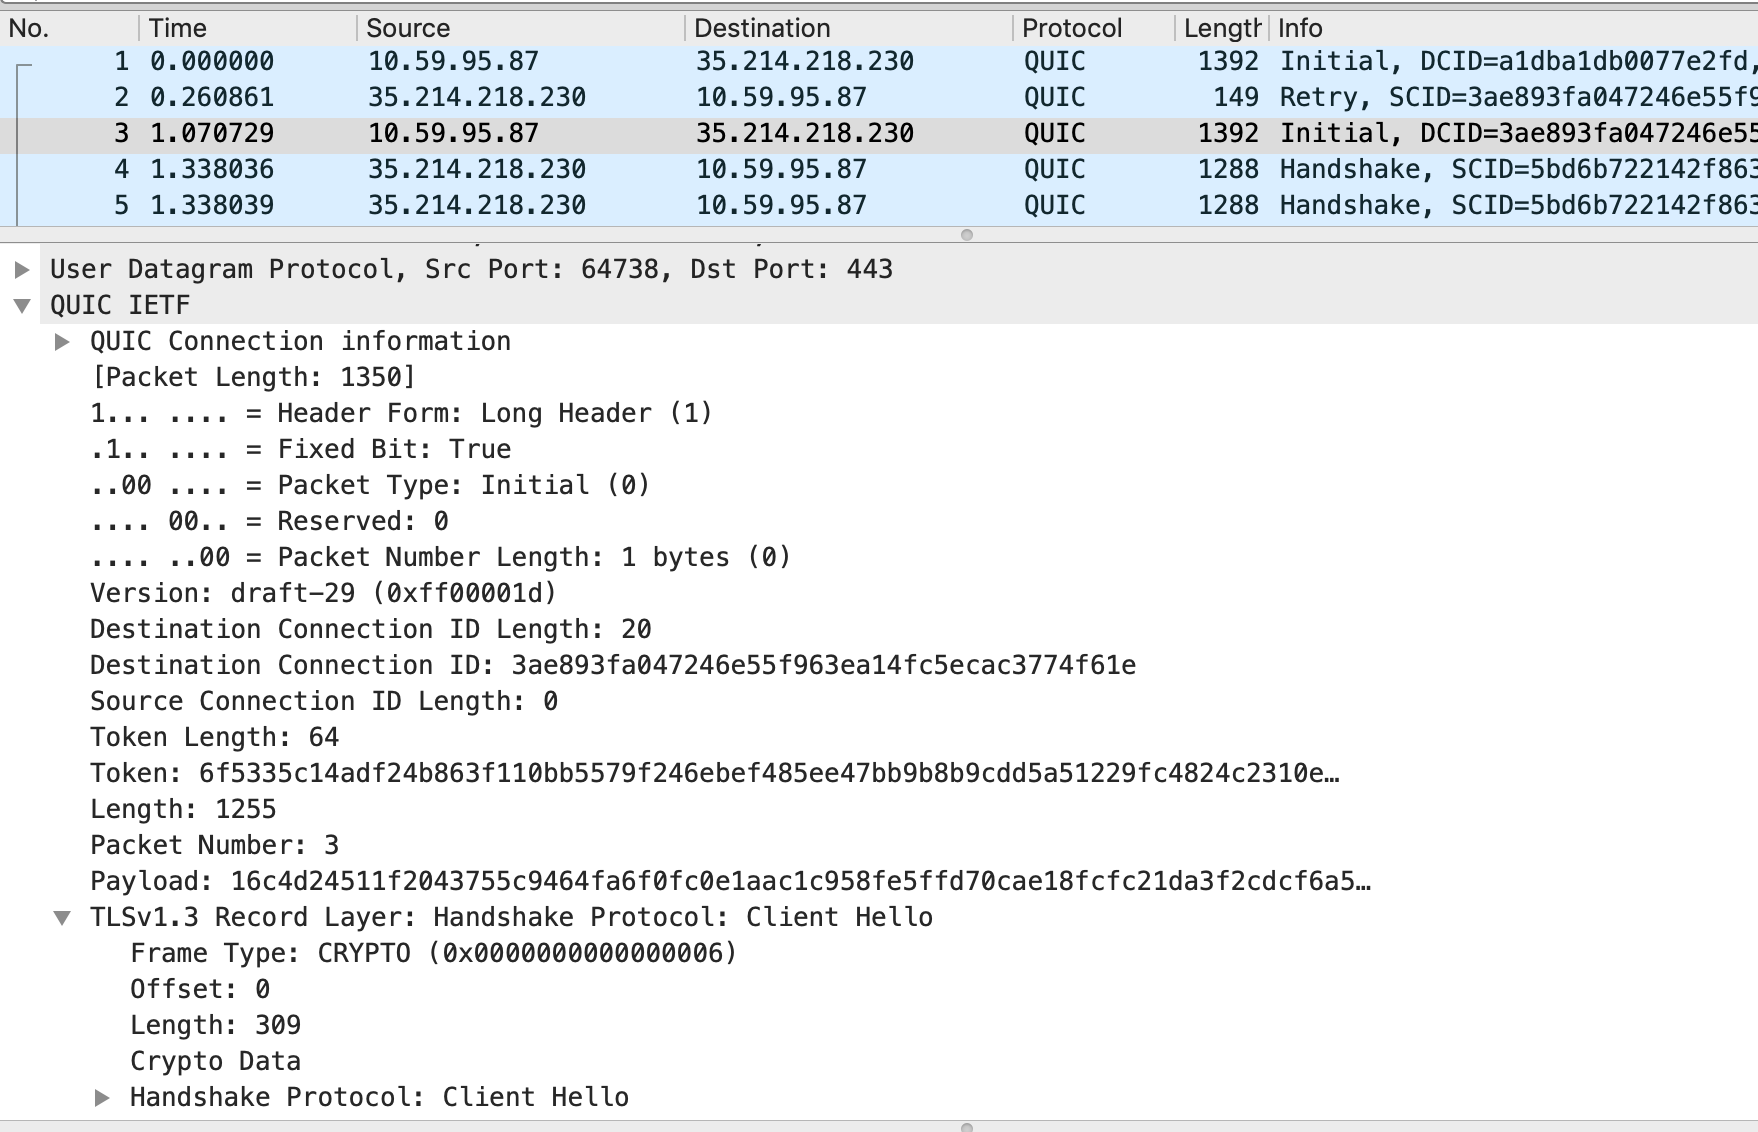
Task: Expand User Datagram Protocol section
Action: [x=22, y=270]
